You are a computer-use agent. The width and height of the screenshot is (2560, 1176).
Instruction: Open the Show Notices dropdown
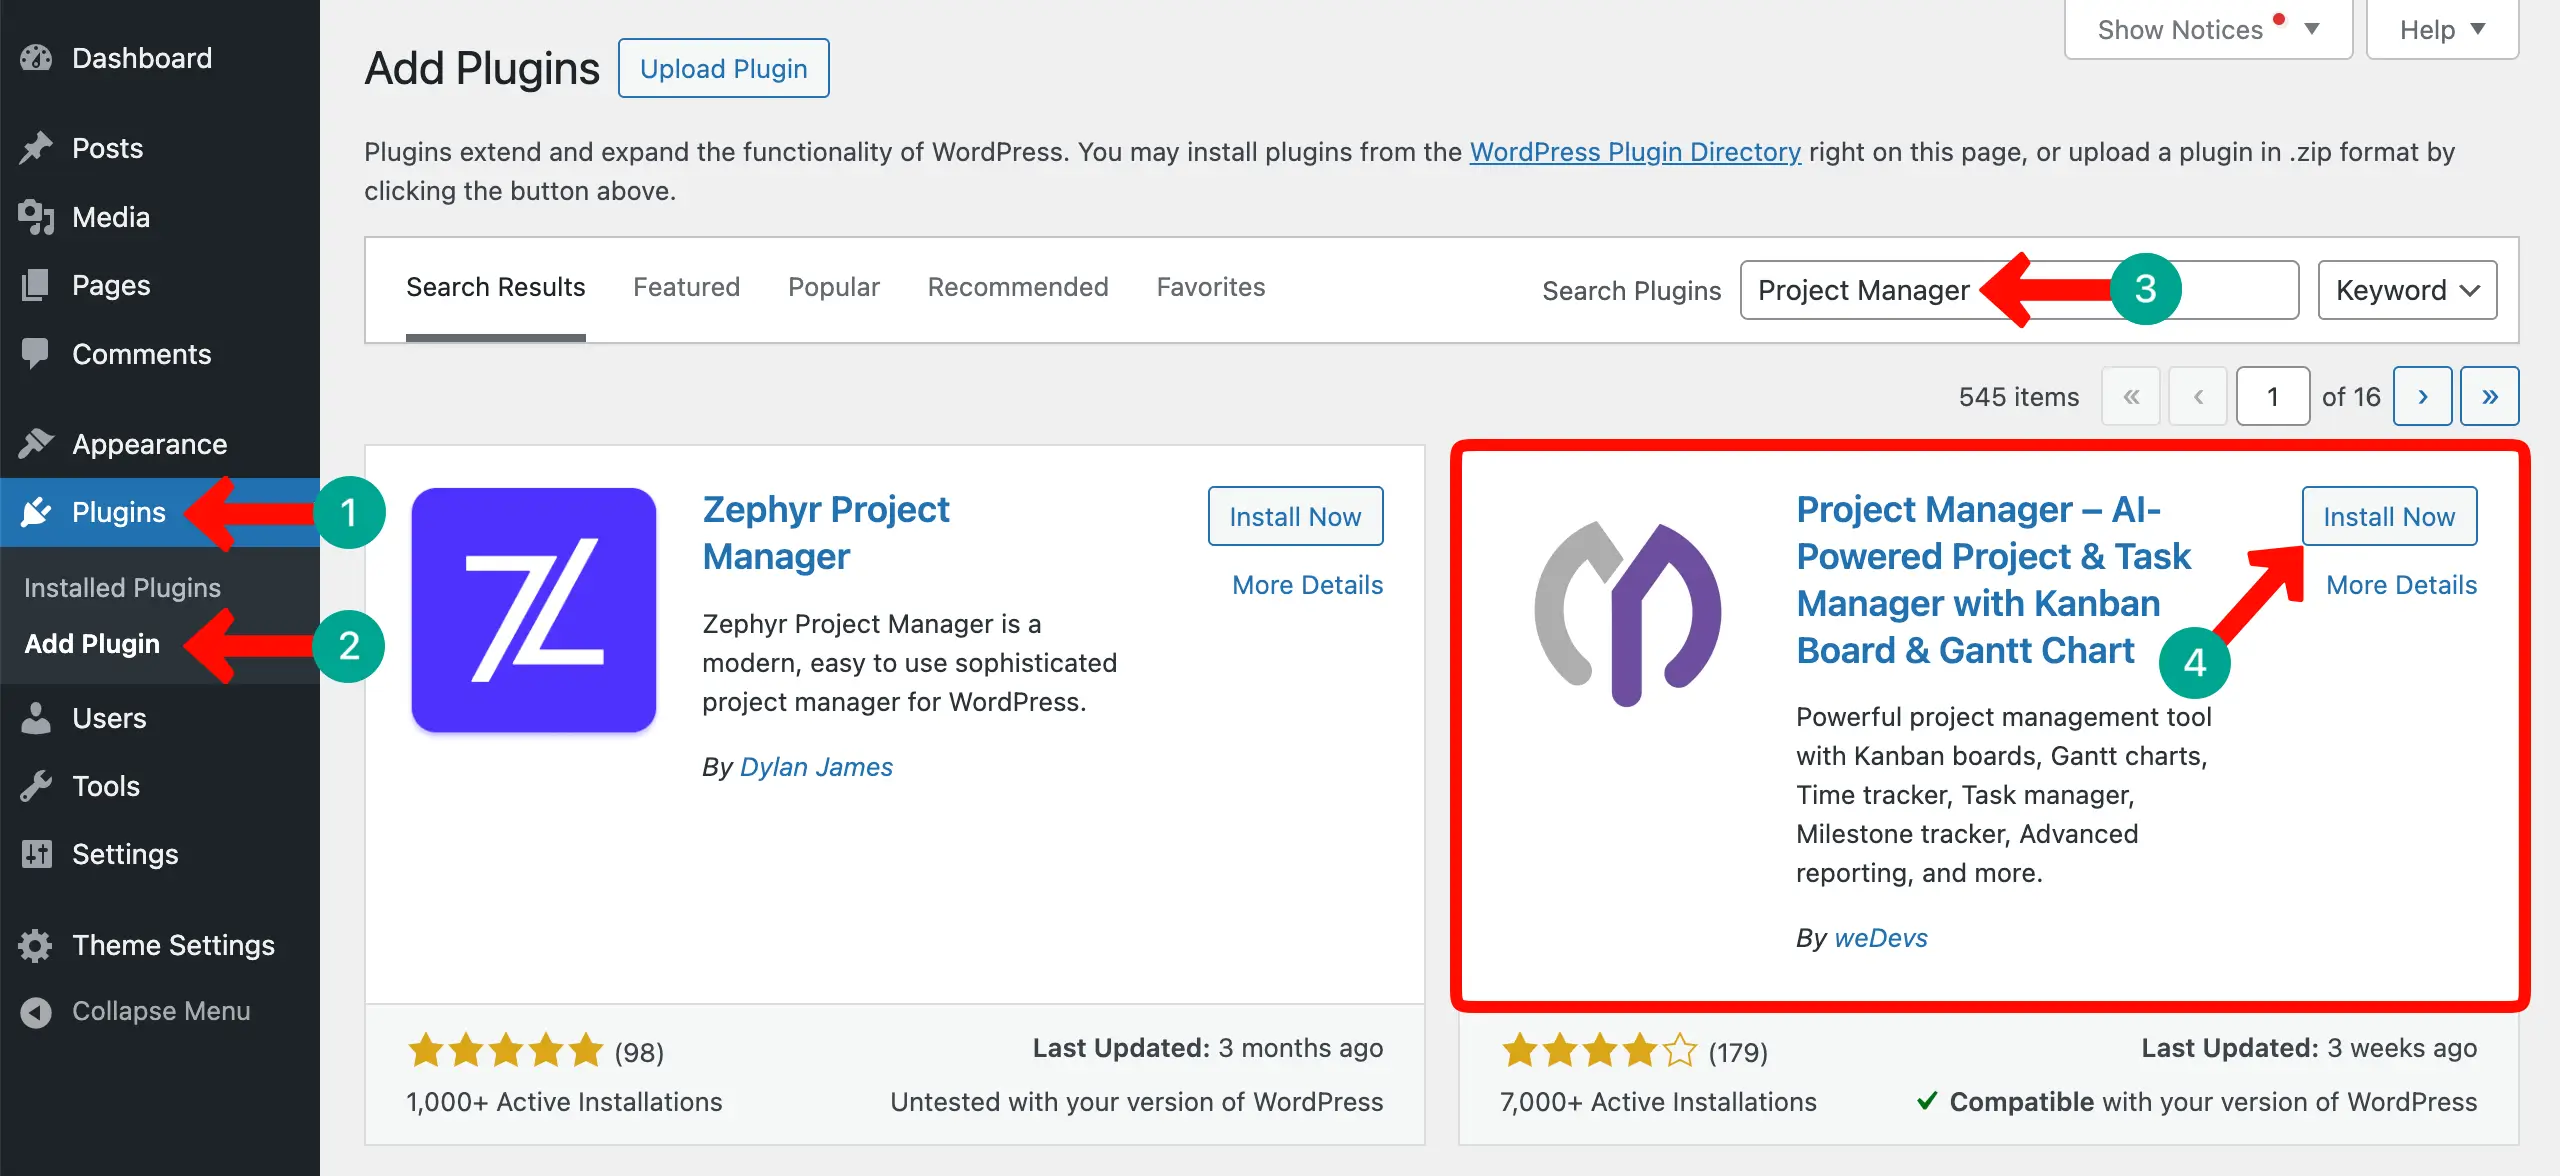(2206, 29)
